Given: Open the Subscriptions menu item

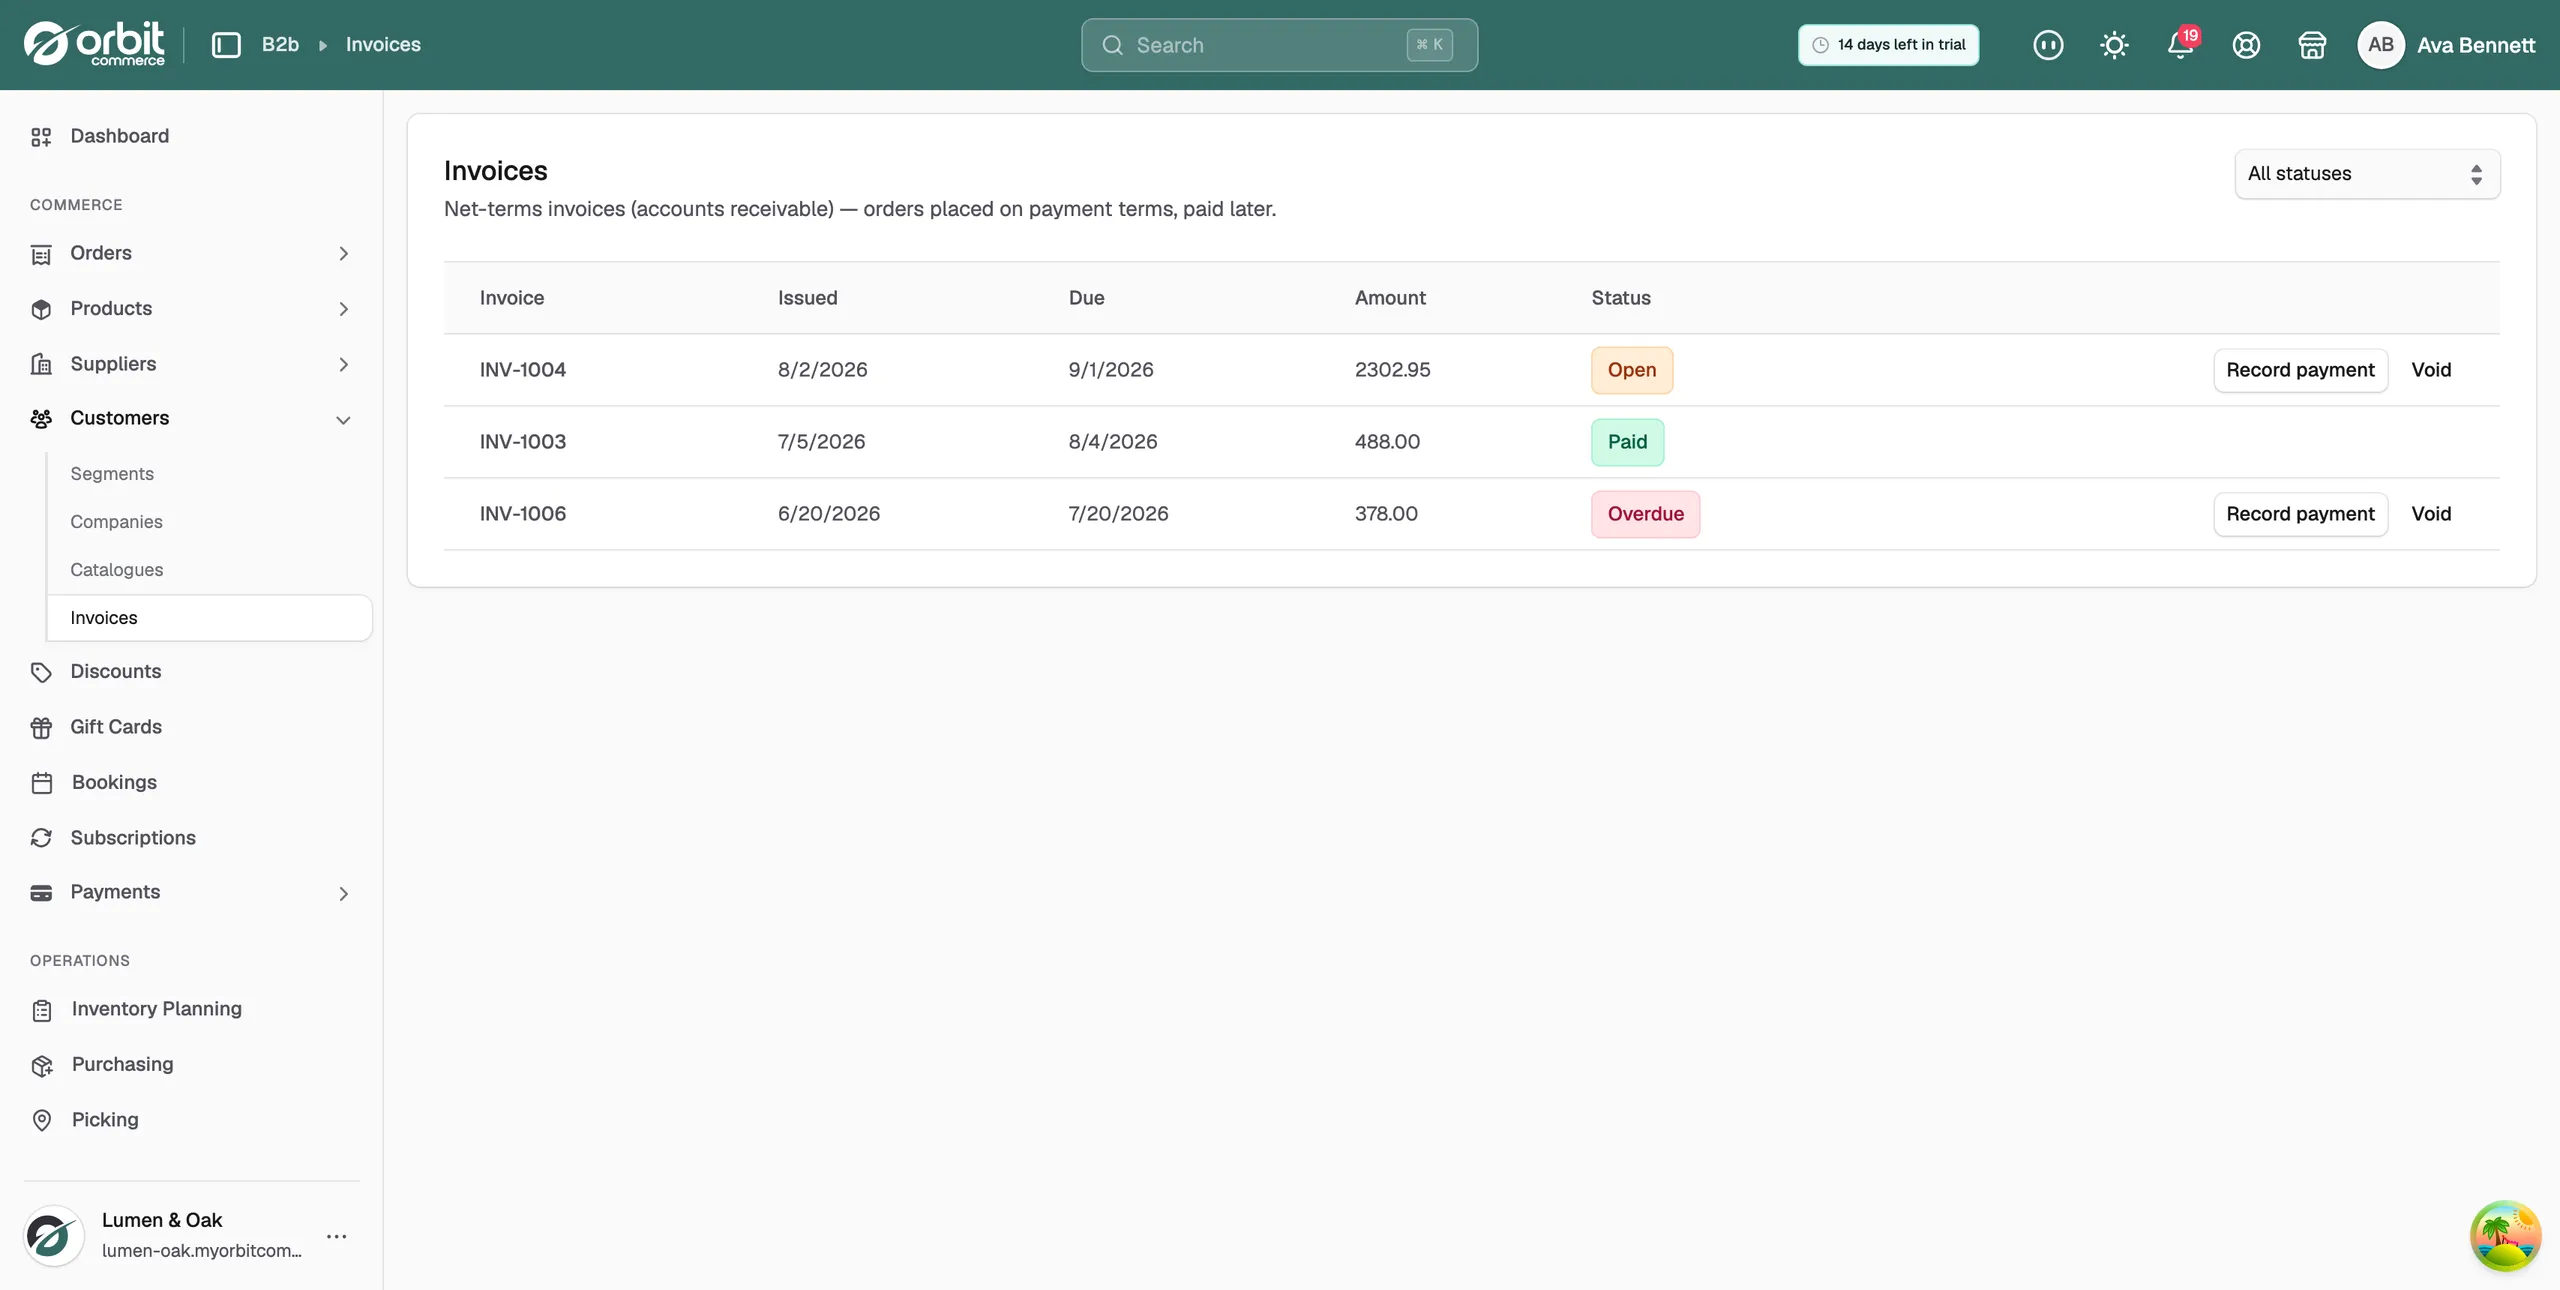Looking at the screenshot, I should point(133,838).
